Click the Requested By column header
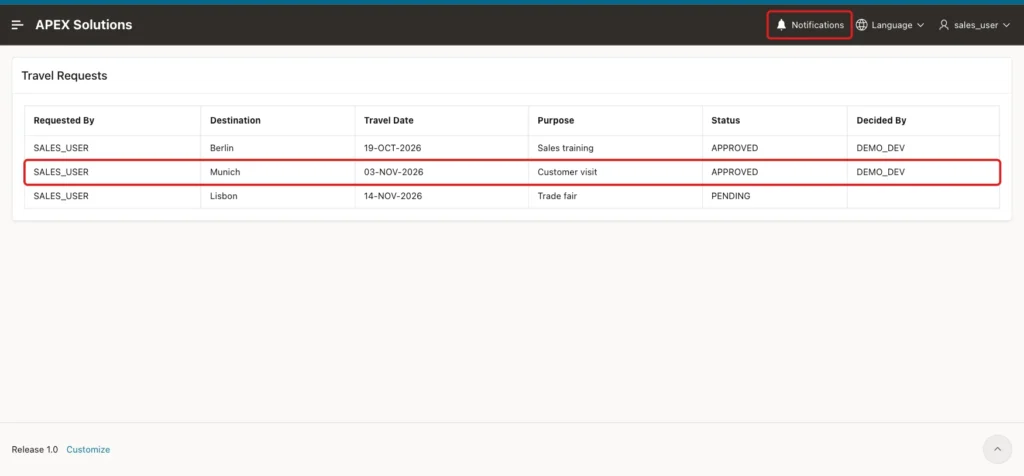The width and height of the screenshot is (1024, 476). pos(64,120)
